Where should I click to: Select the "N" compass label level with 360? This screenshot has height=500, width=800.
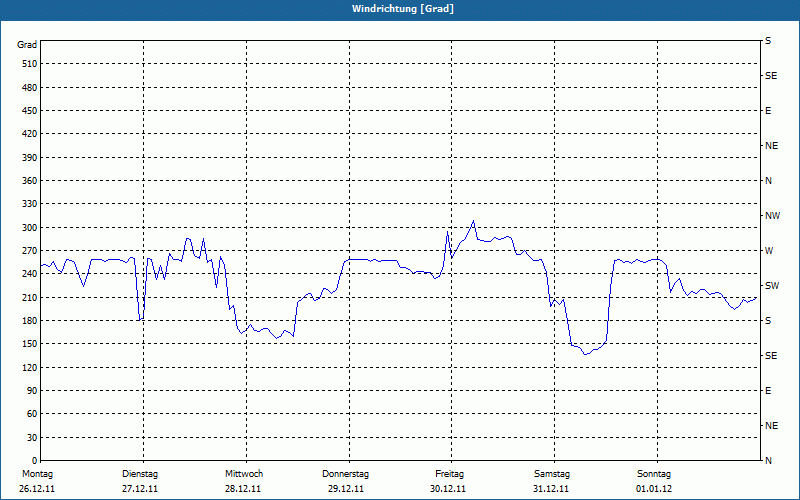[x=769, y=181]
